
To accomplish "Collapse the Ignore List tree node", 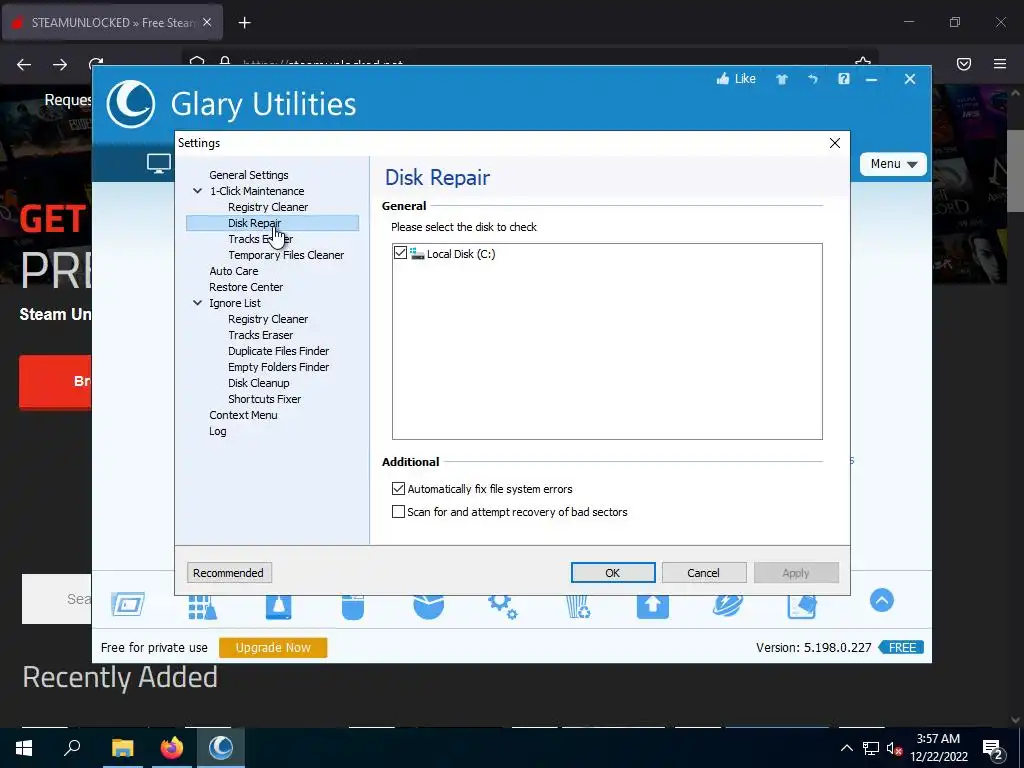I will [x=197, y=303].
